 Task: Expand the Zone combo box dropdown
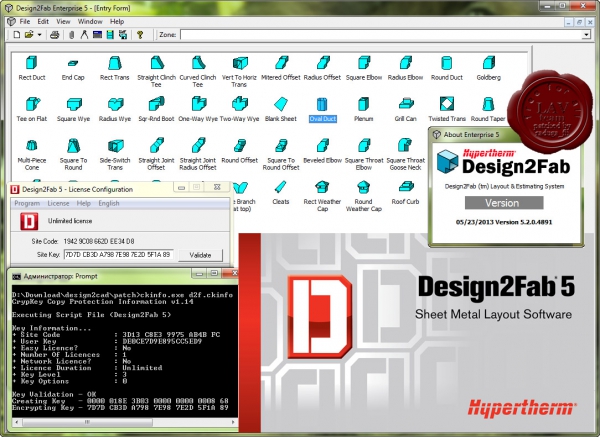tap(586, 35)
